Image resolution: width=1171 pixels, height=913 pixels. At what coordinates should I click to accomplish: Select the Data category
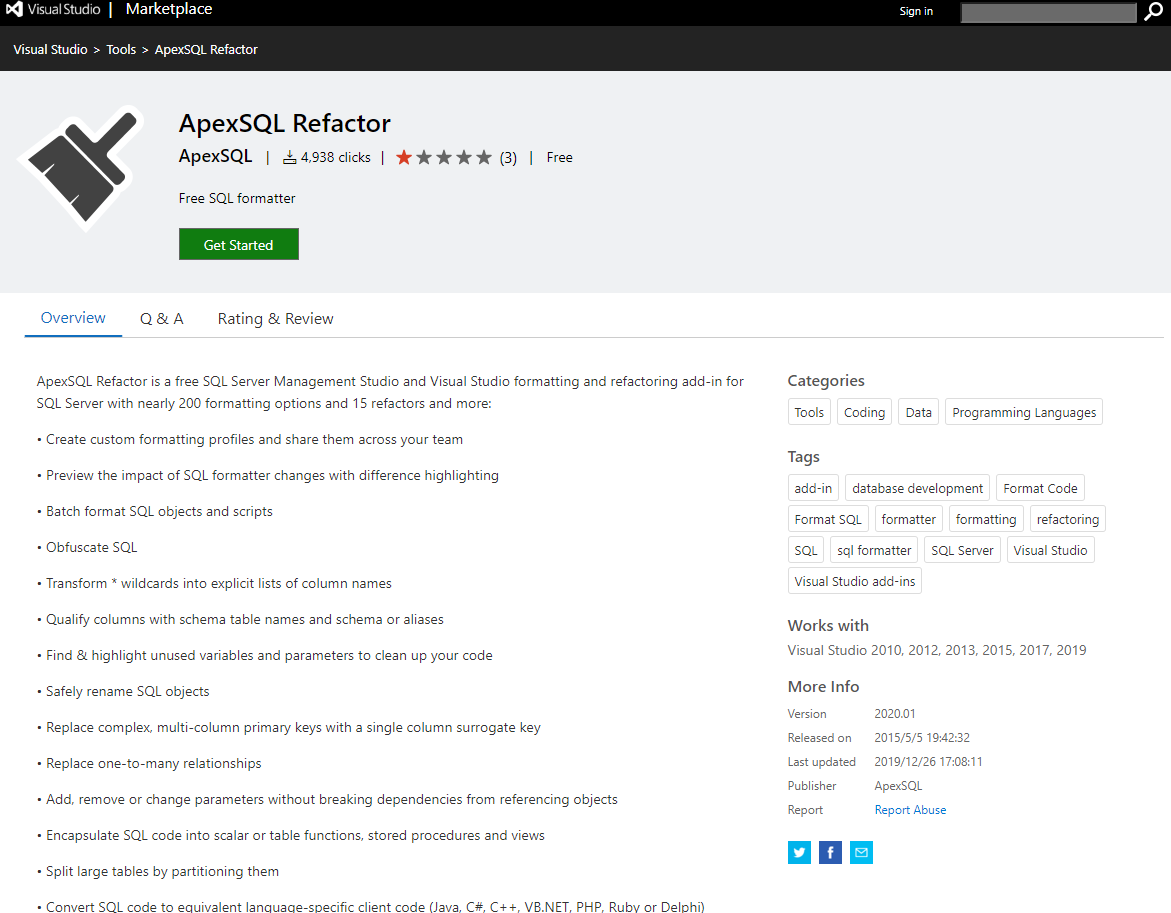pyautogui.click(x=917, y=411)
